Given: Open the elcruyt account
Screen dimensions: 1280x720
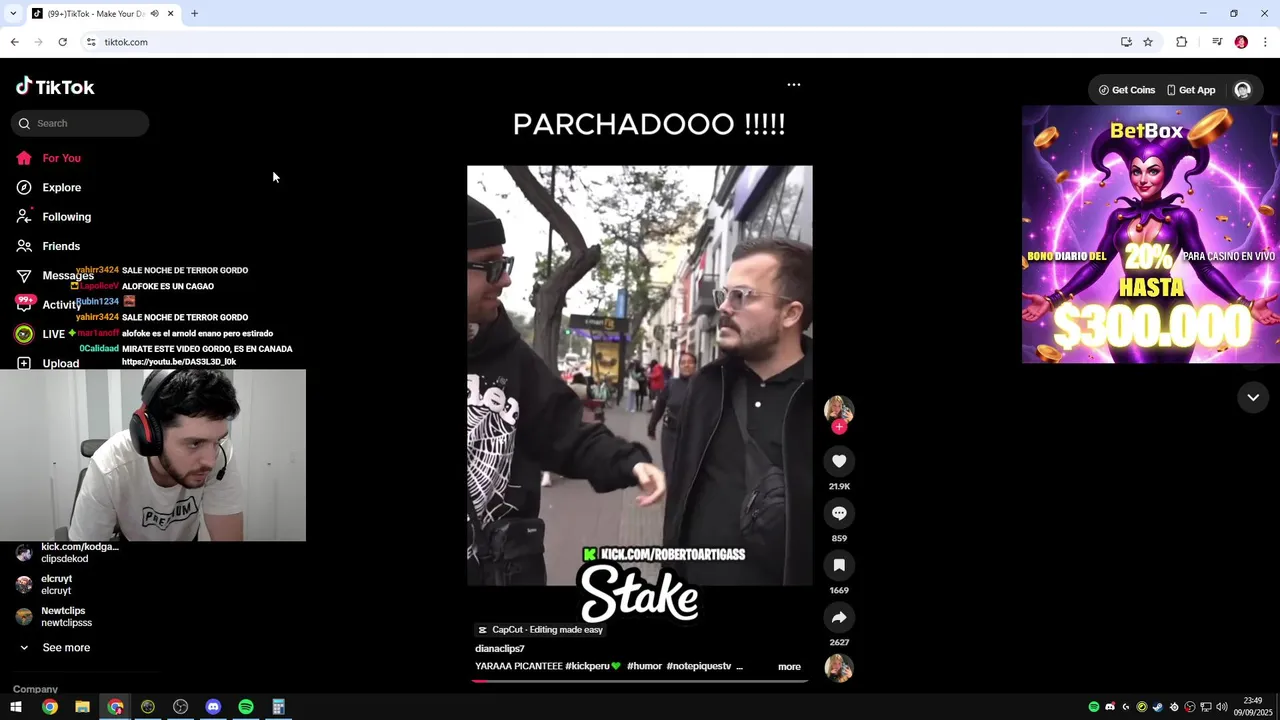Looking at the screenshot, I should (x=56, y=584).
